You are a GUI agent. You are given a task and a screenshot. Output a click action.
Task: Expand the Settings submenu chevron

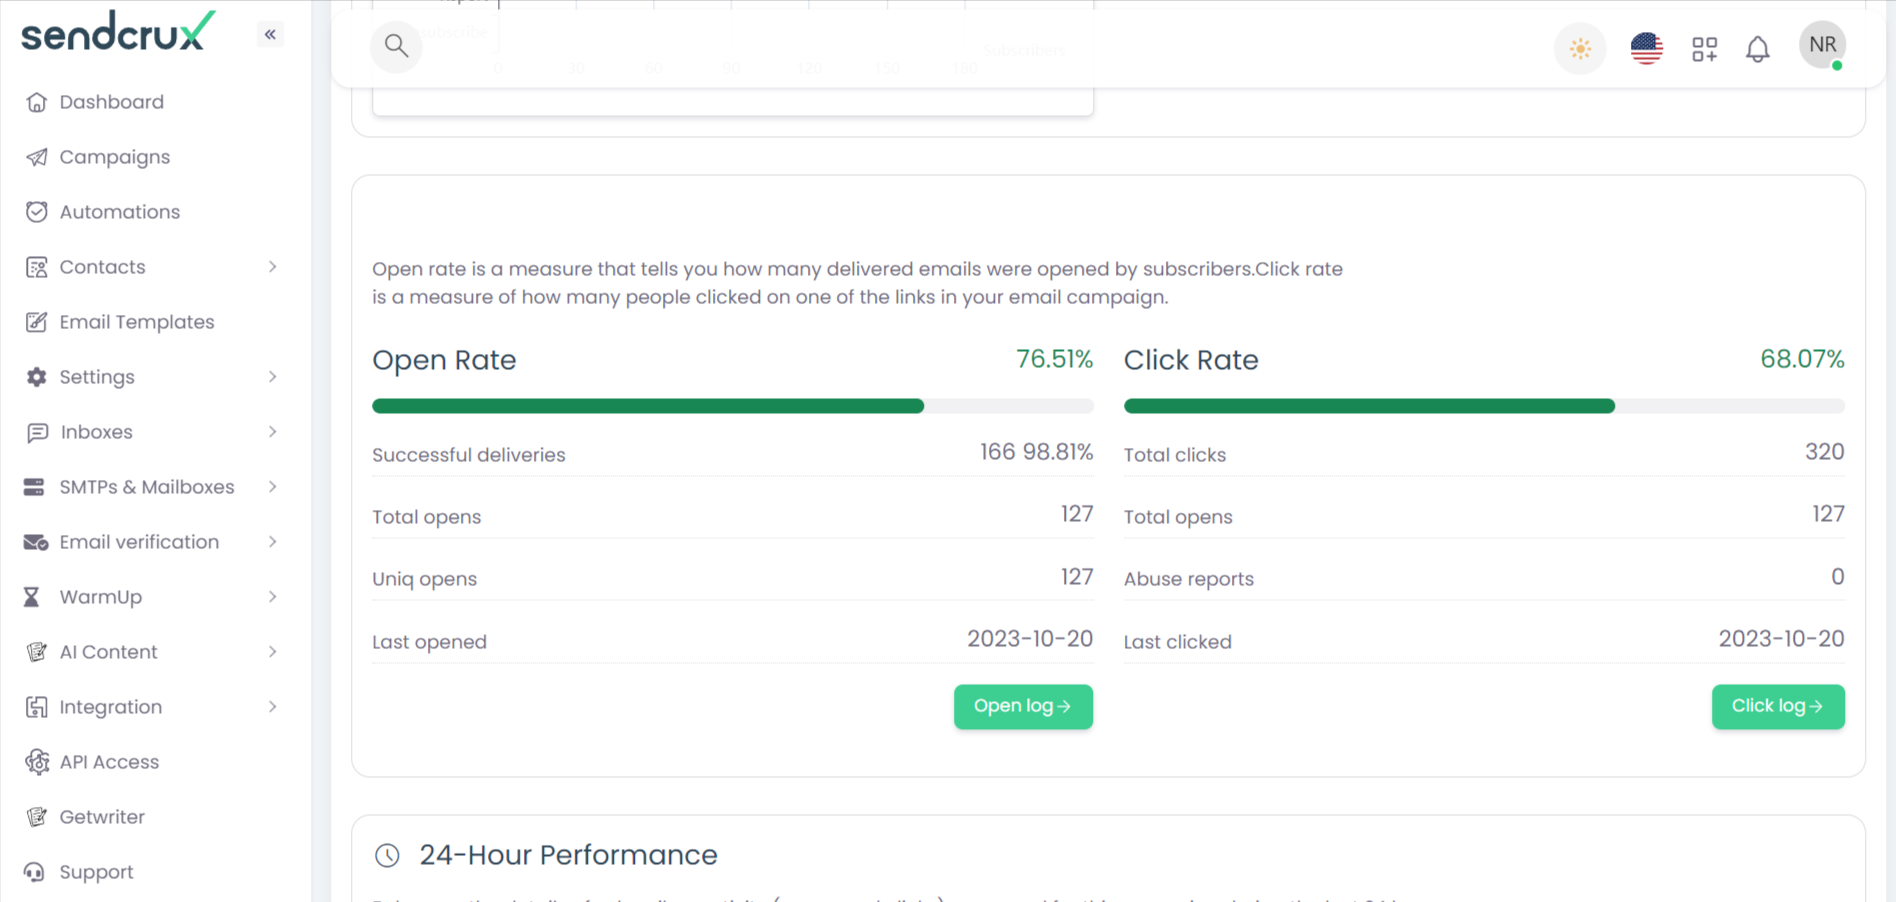click(x=272, y=377)
